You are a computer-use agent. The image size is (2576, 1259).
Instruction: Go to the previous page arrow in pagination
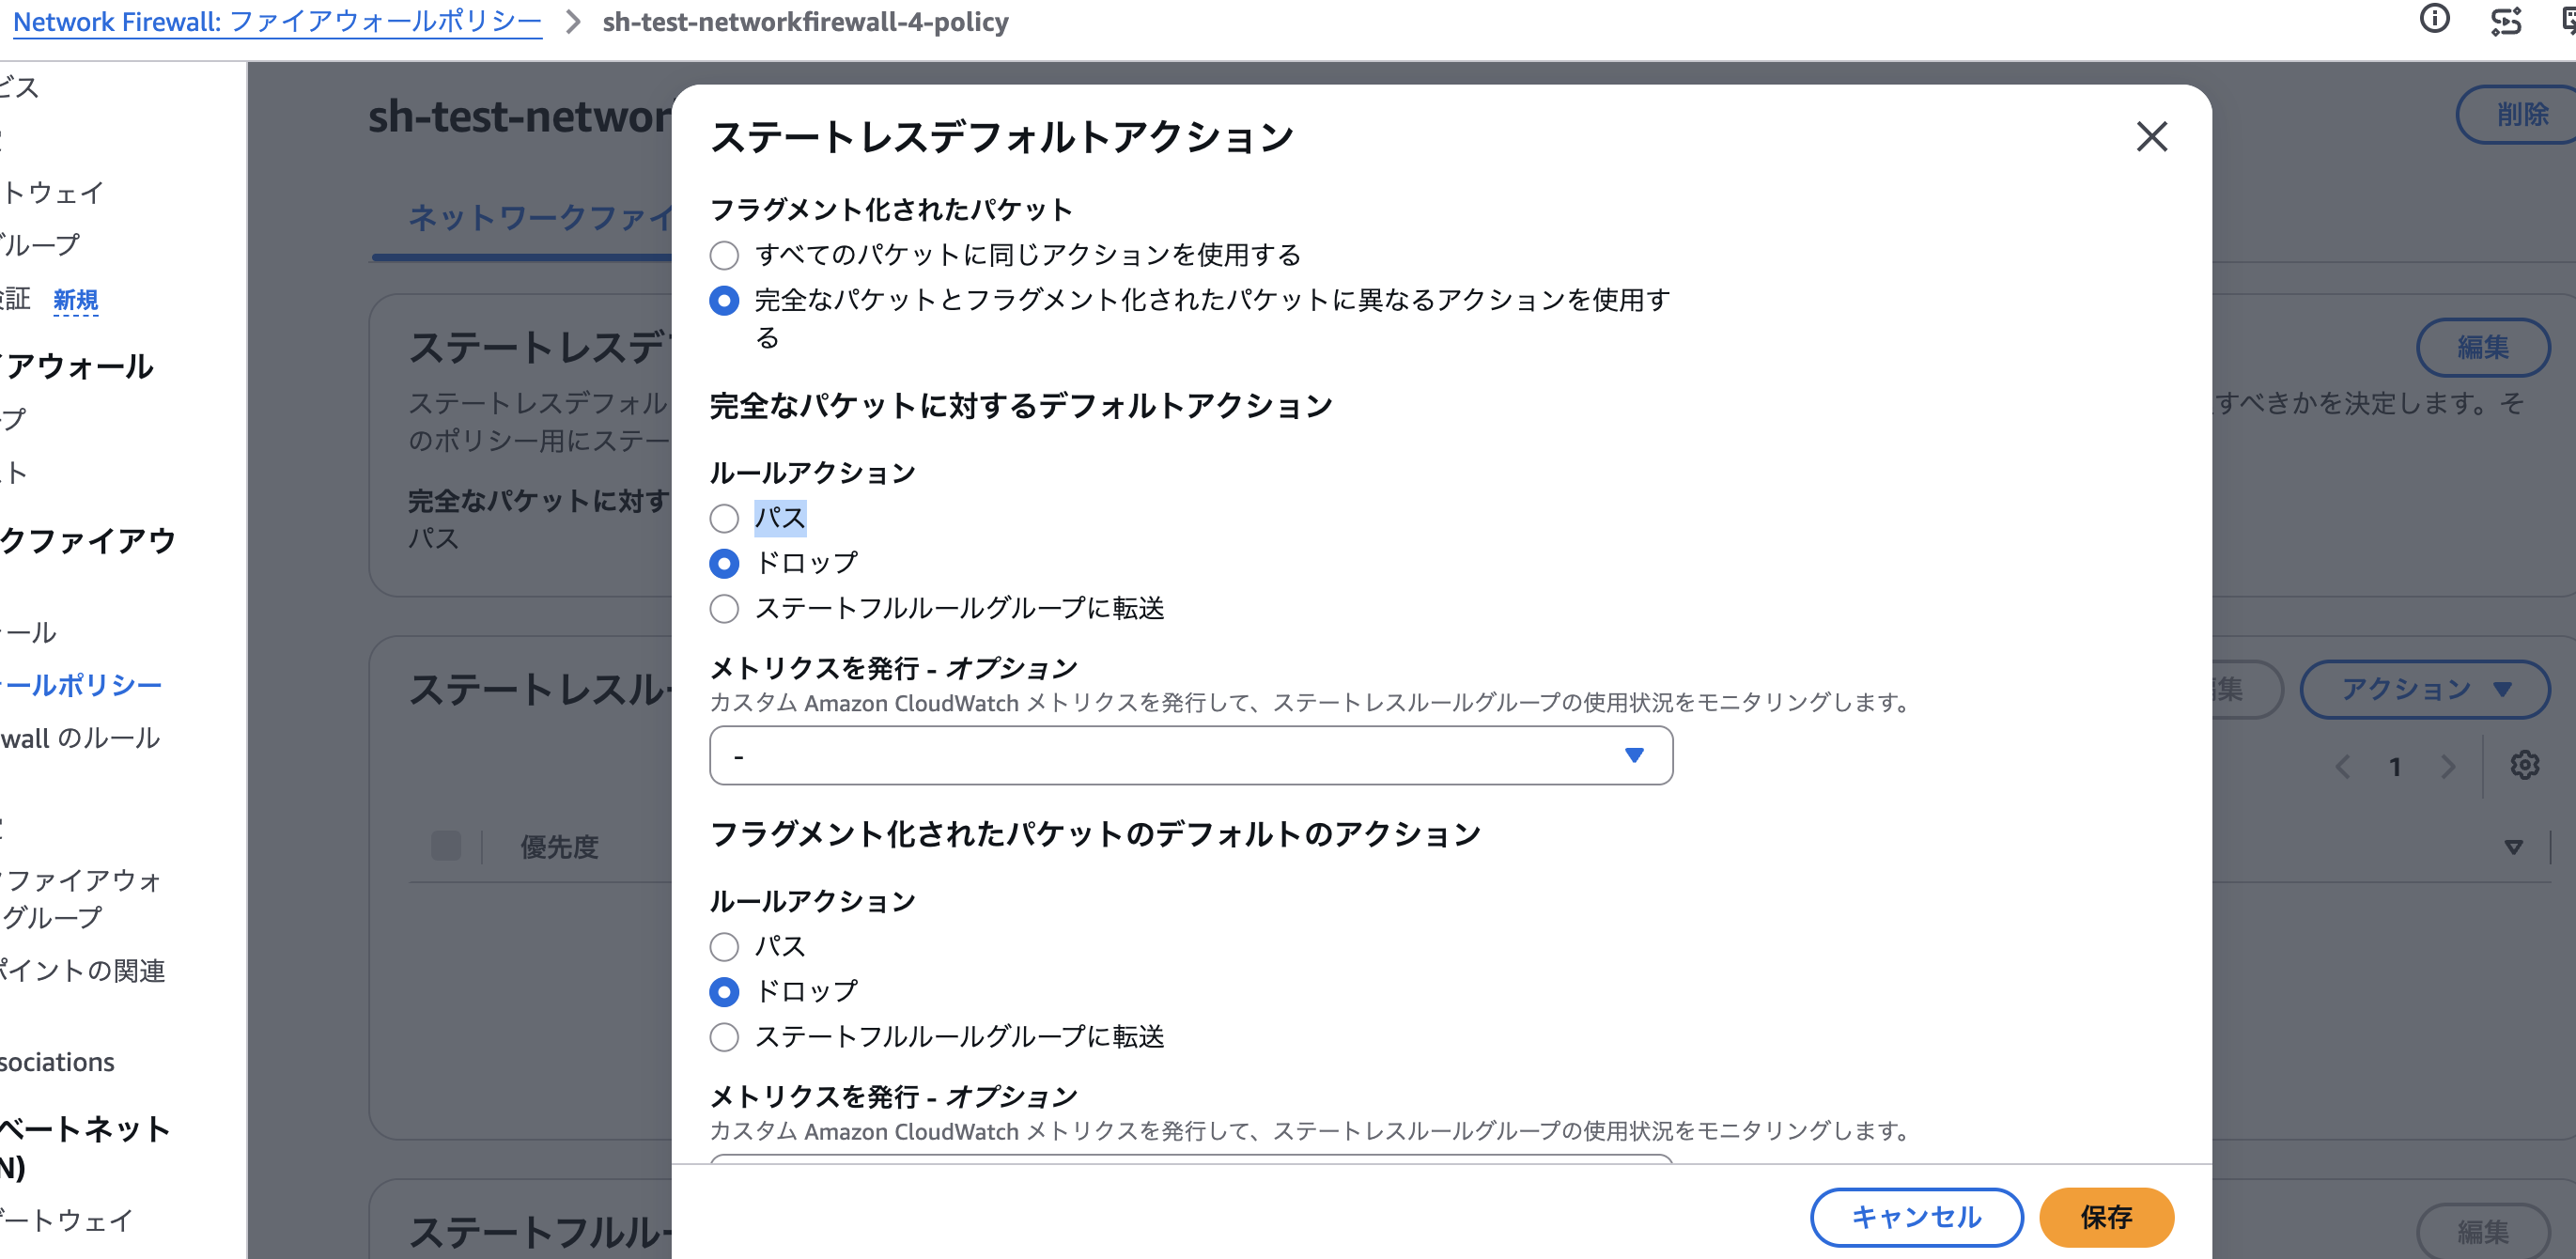point(2342,766)
